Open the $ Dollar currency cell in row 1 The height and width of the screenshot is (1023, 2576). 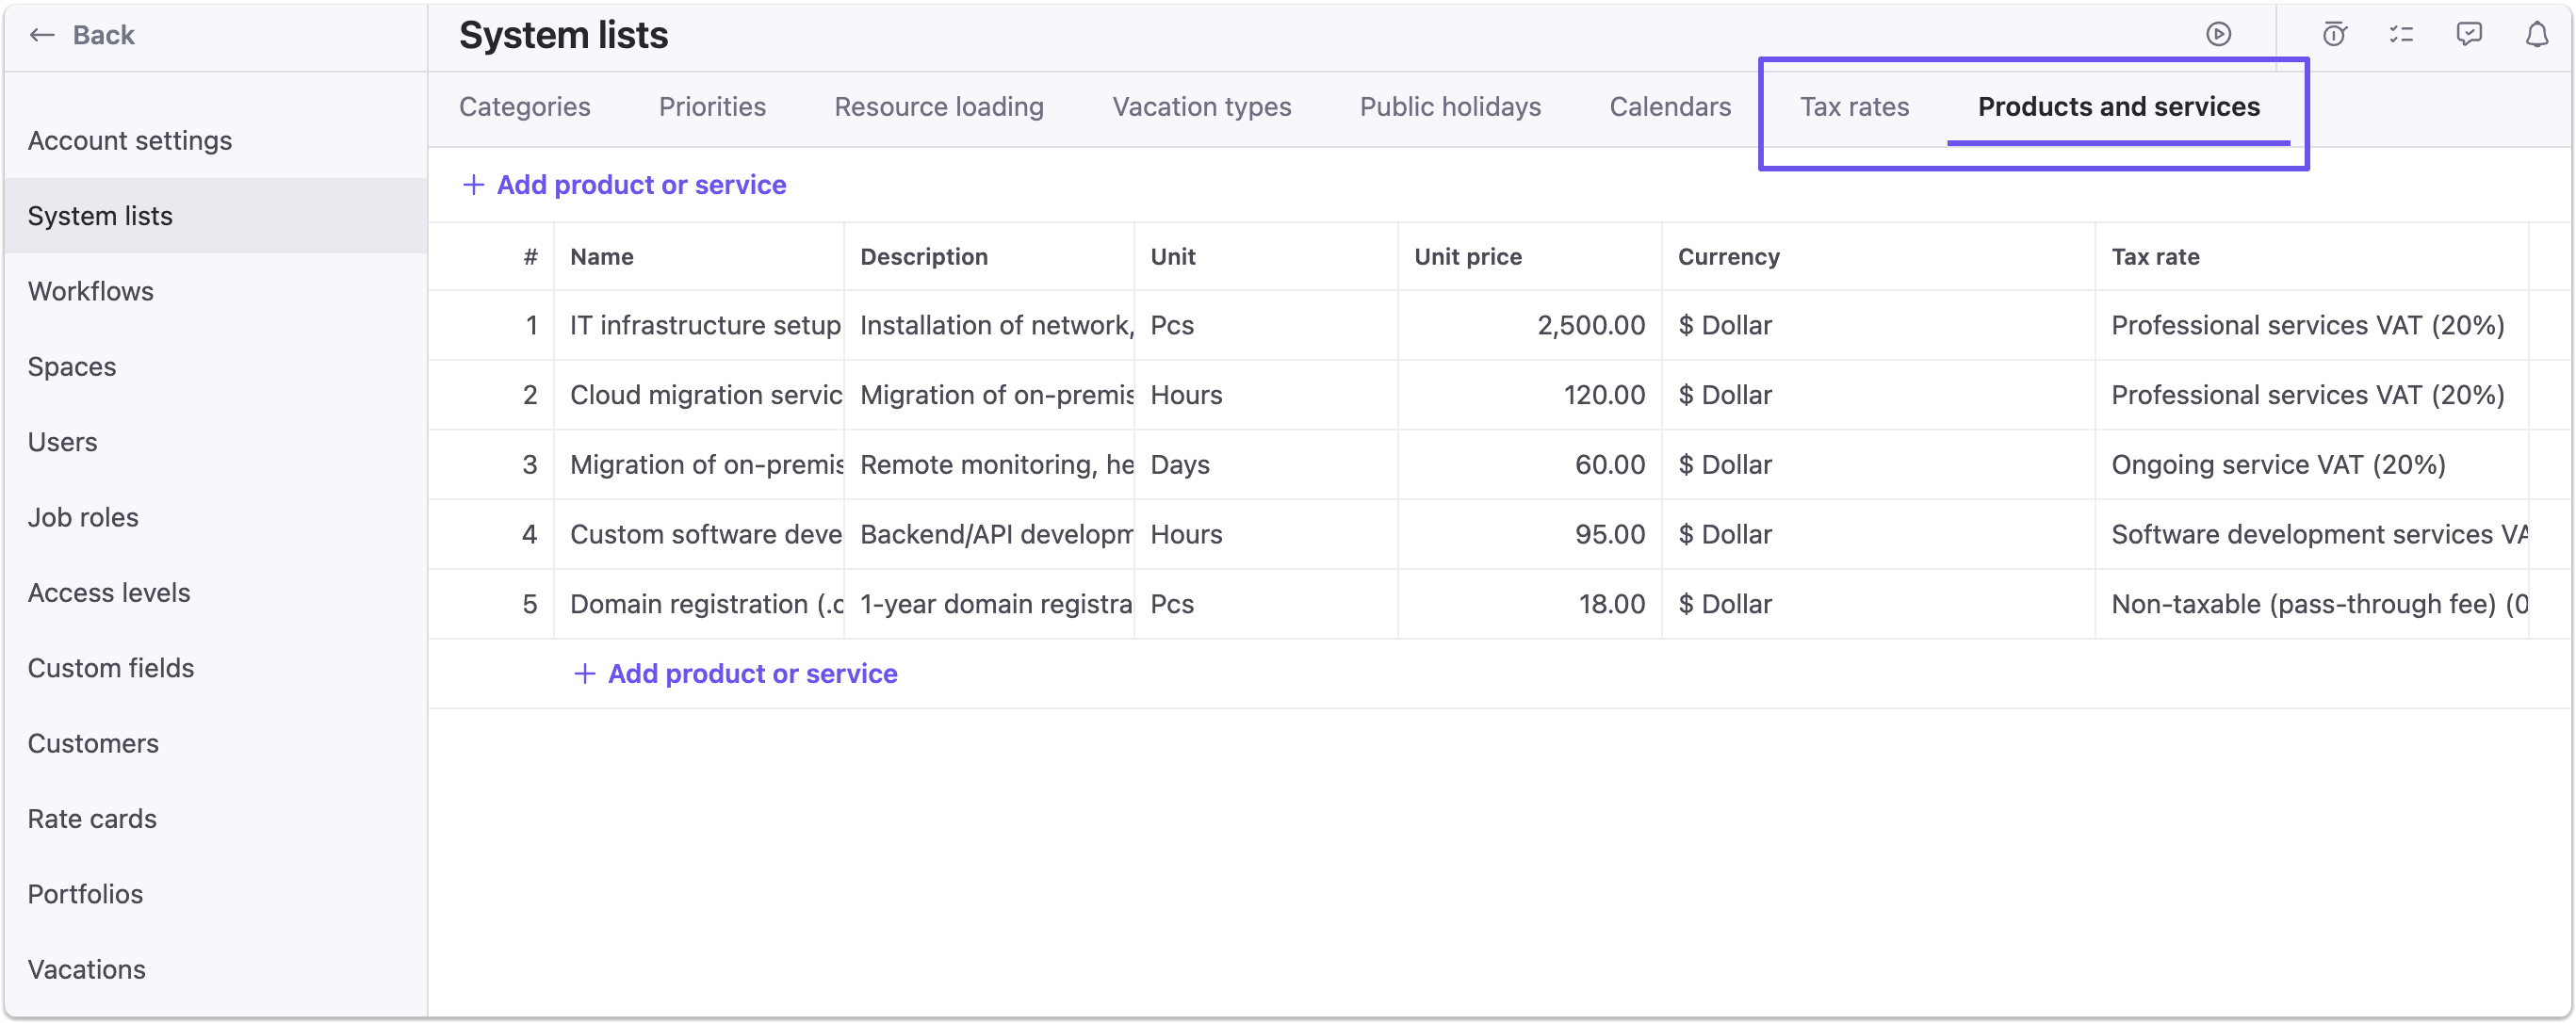(x=1725, y=325)
